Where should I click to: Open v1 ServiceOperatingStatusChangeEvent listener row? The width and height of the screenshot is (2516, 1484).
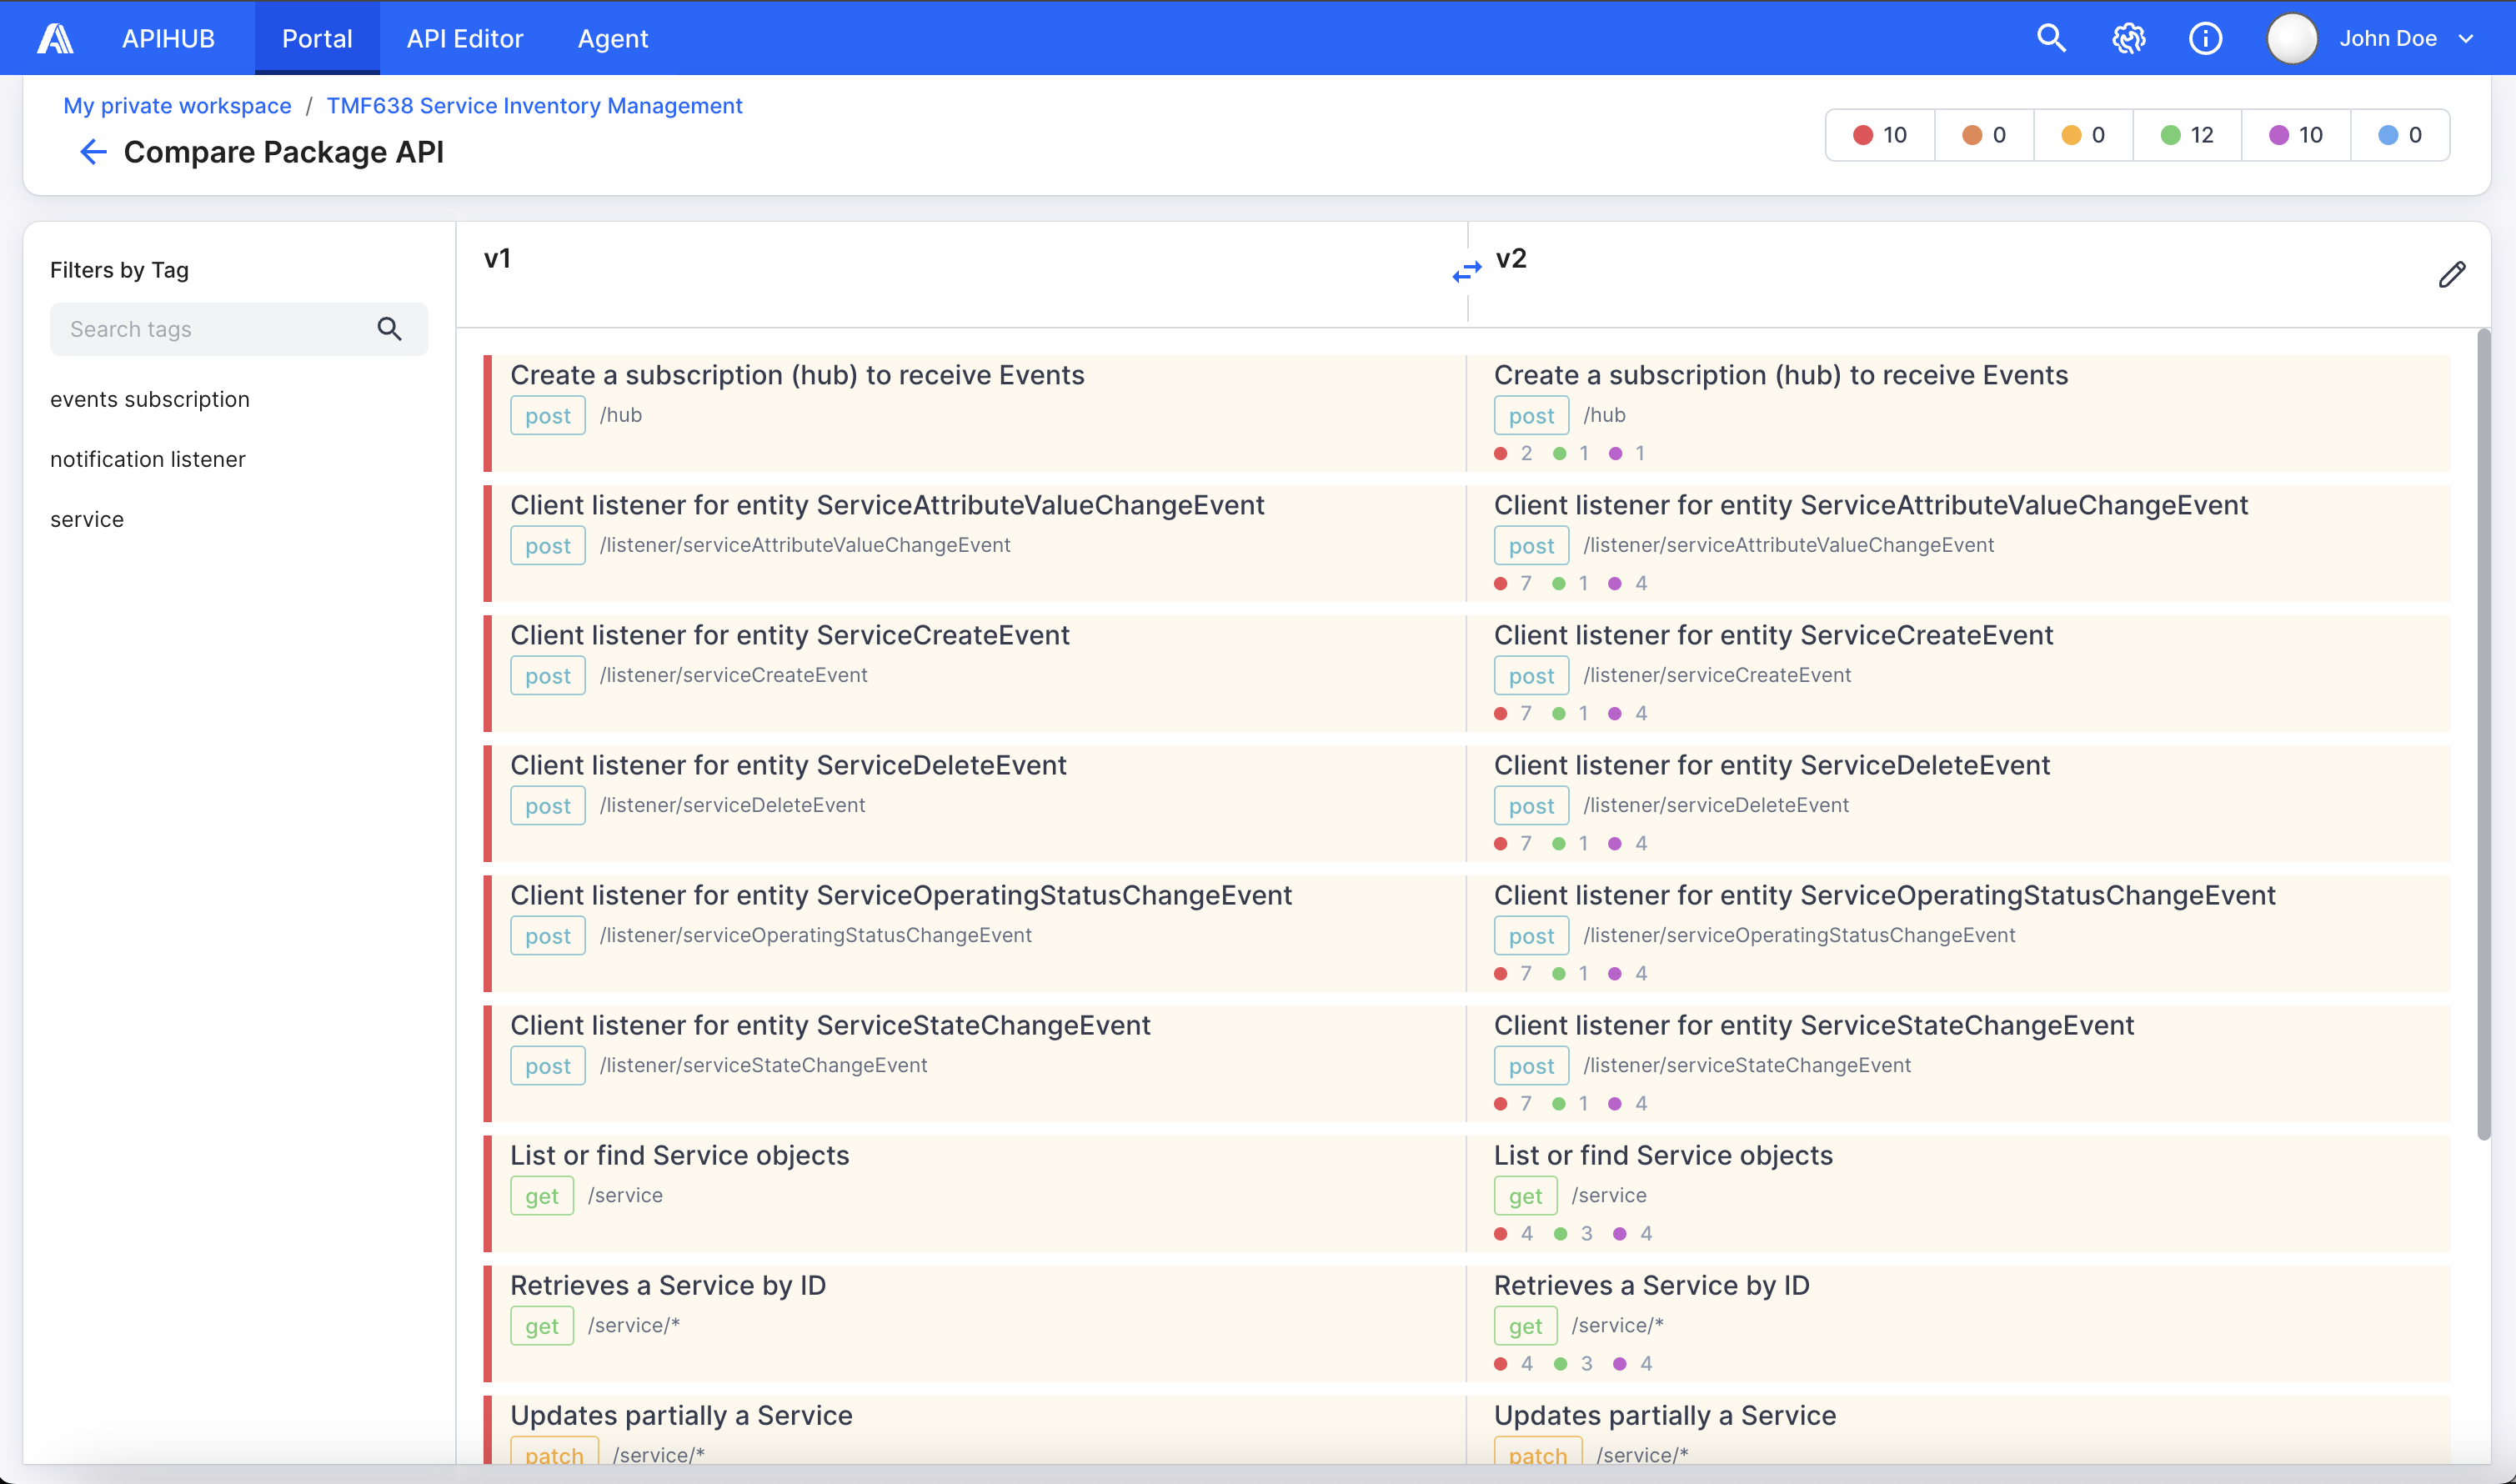pyautogui.click(x=975, y=933)
